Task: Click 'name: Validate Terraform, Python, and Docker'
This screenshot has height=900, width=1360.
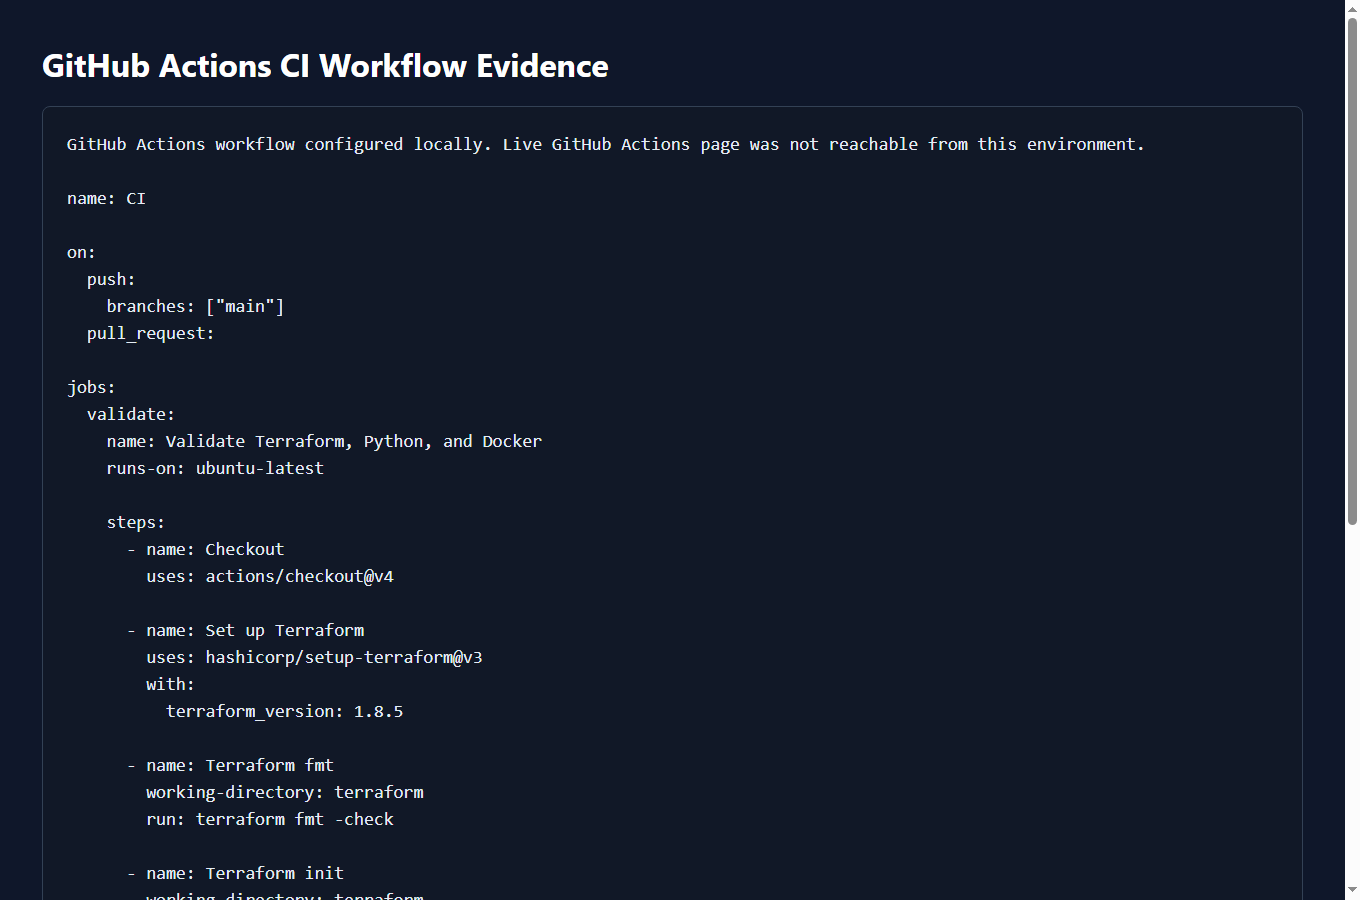Action: [324, 442]
